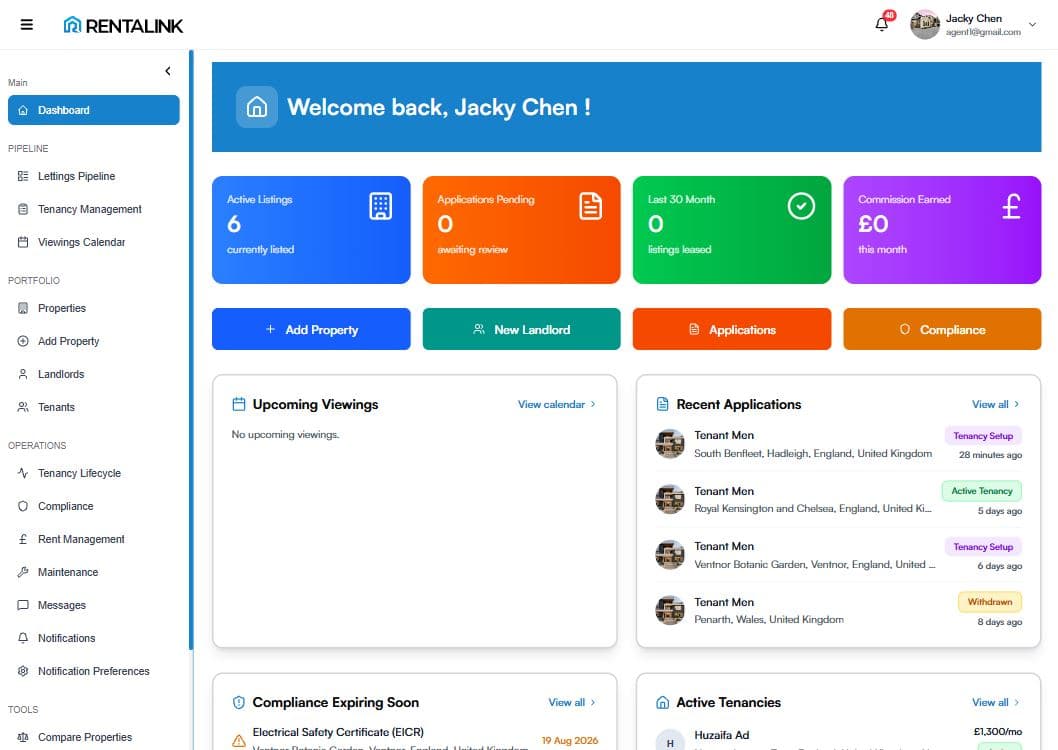Screen dimensions: 1058x750
Task: Open the Huzaifa Ad tenancy row
Action: (x=838, y=738)
